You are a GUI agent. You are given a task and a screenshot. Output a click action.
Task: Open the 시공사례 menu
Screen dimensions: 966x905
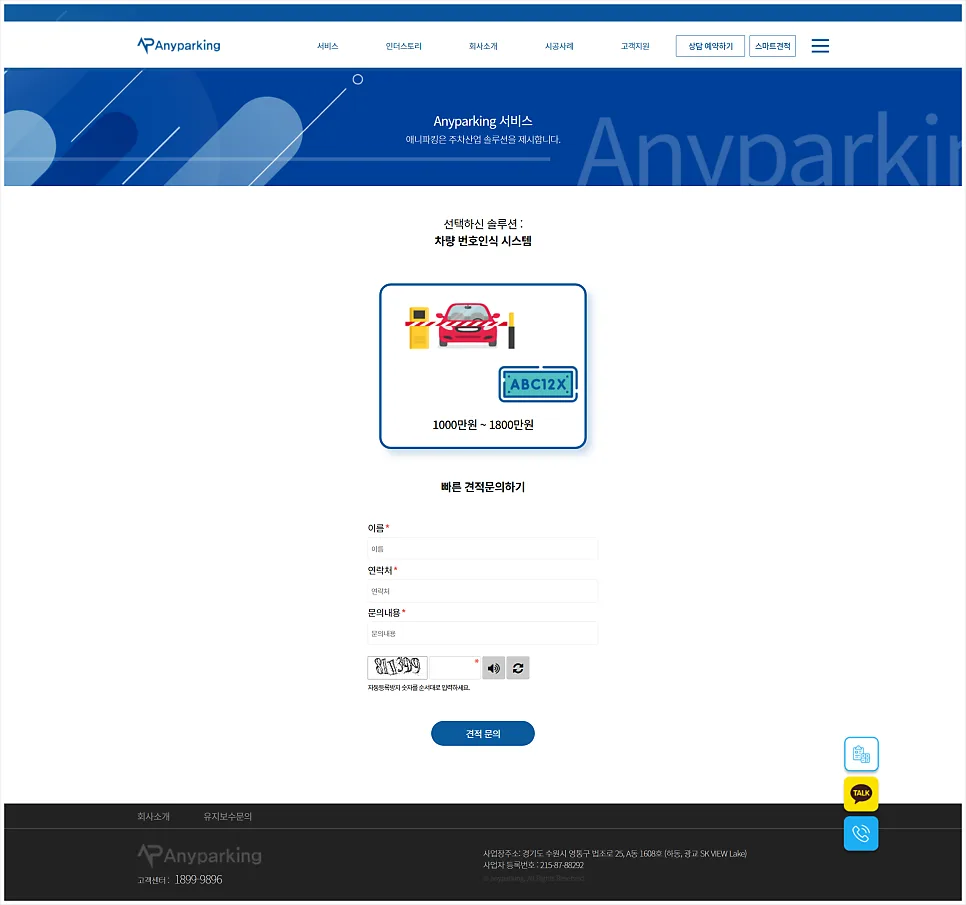tap(559, 46)
